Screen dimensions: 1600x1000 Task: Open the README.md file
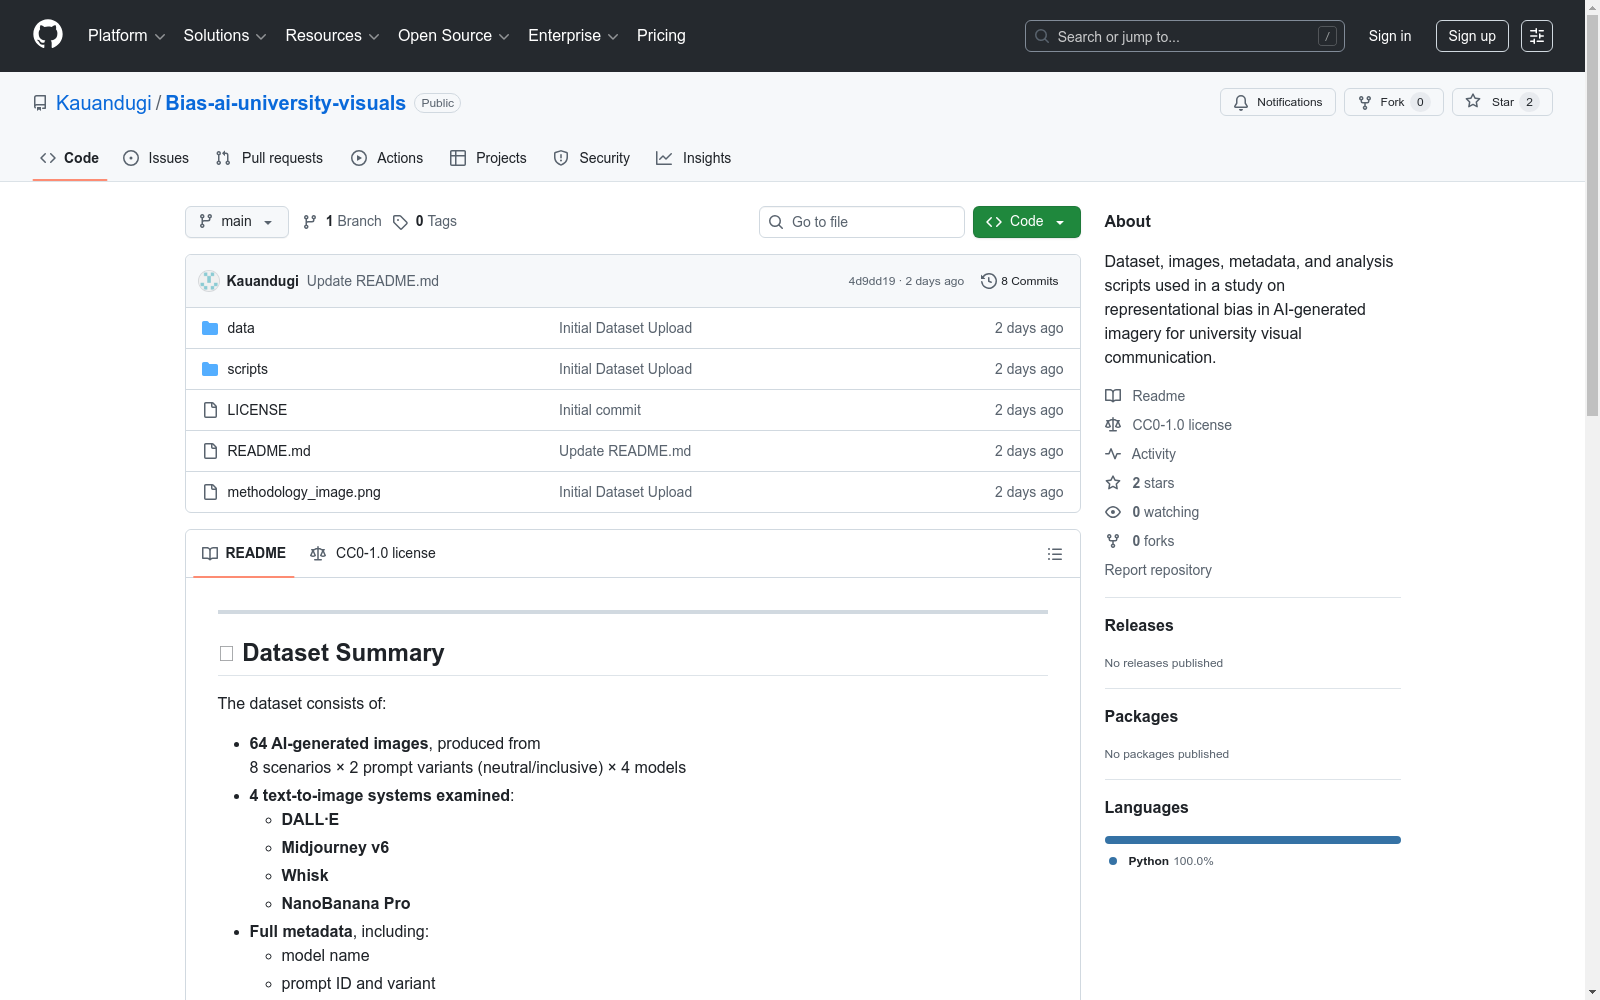pyautogui.click(x=269, y=451)
